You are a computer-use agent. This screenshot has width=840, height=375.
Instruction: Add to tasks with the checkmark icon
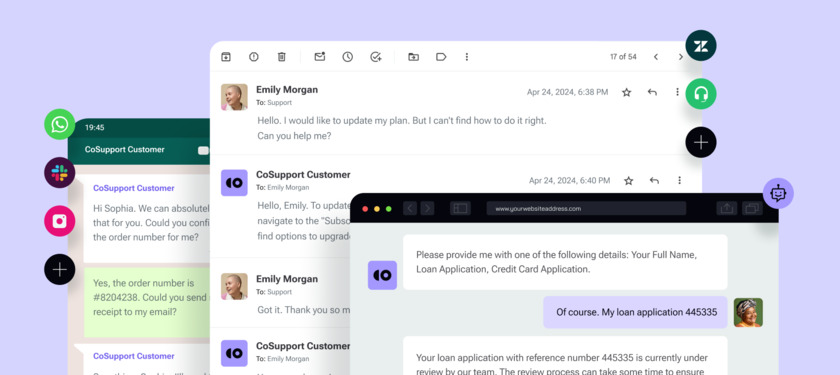(376, 57)
